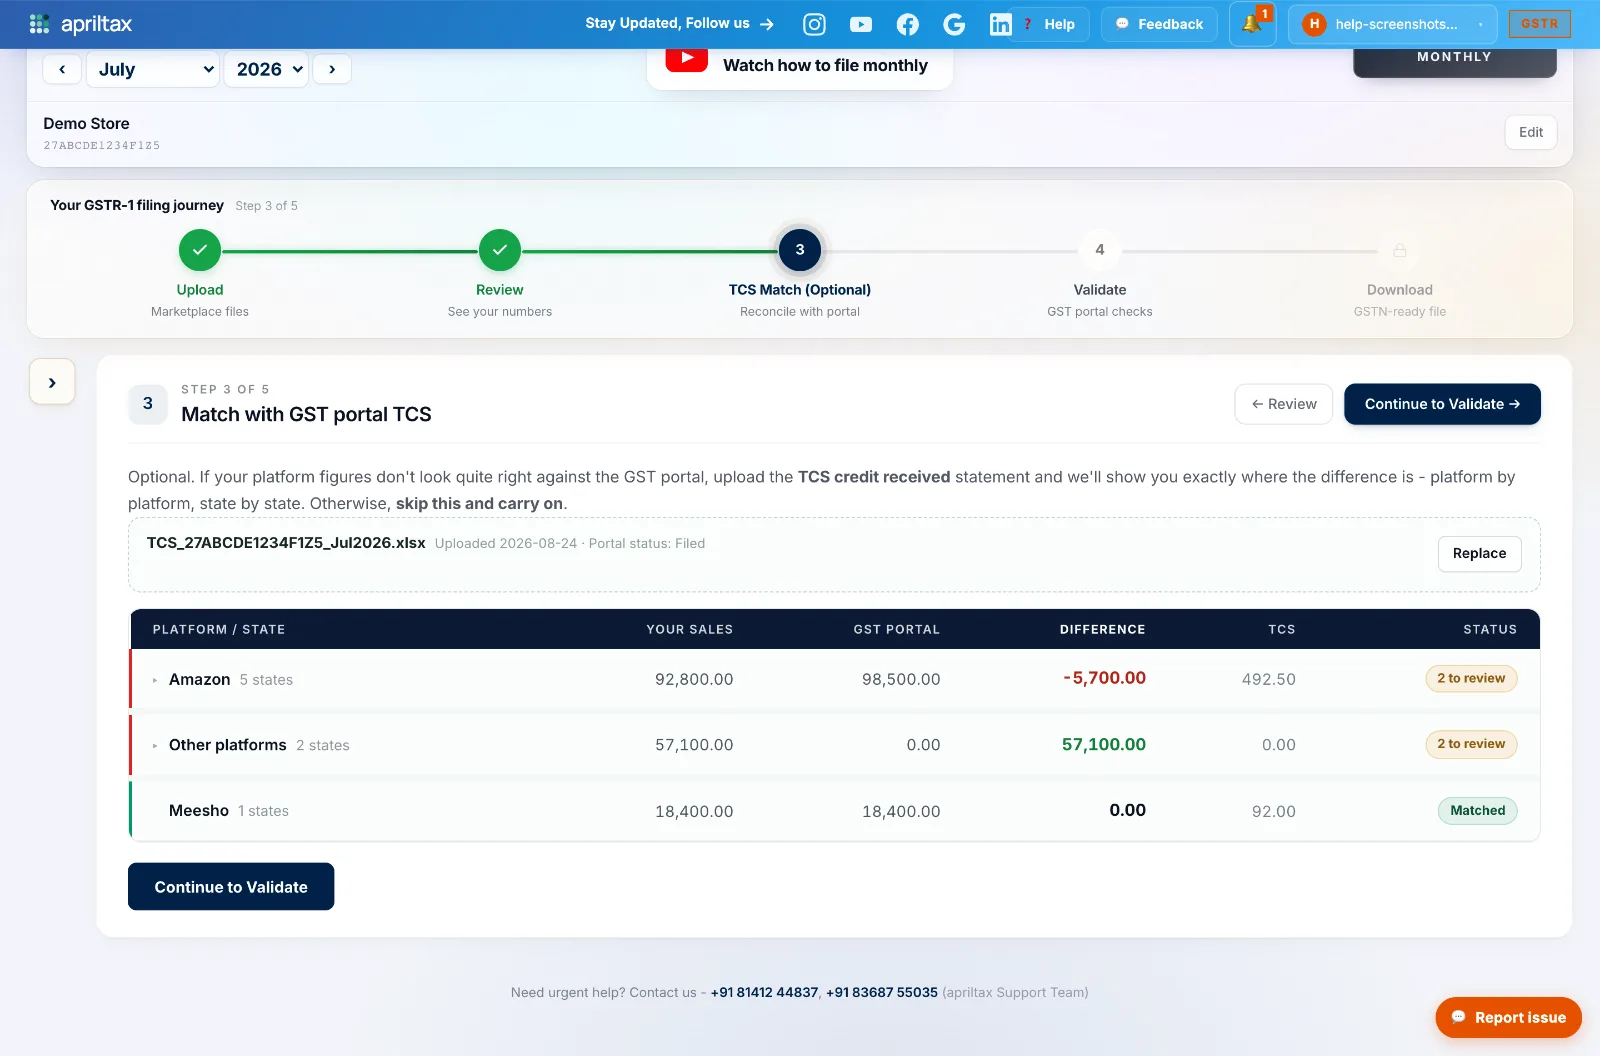Click Other platforms' '2 to review' badge
The width and height of the screenshot is (1600, 1056).
point(1471,744)
